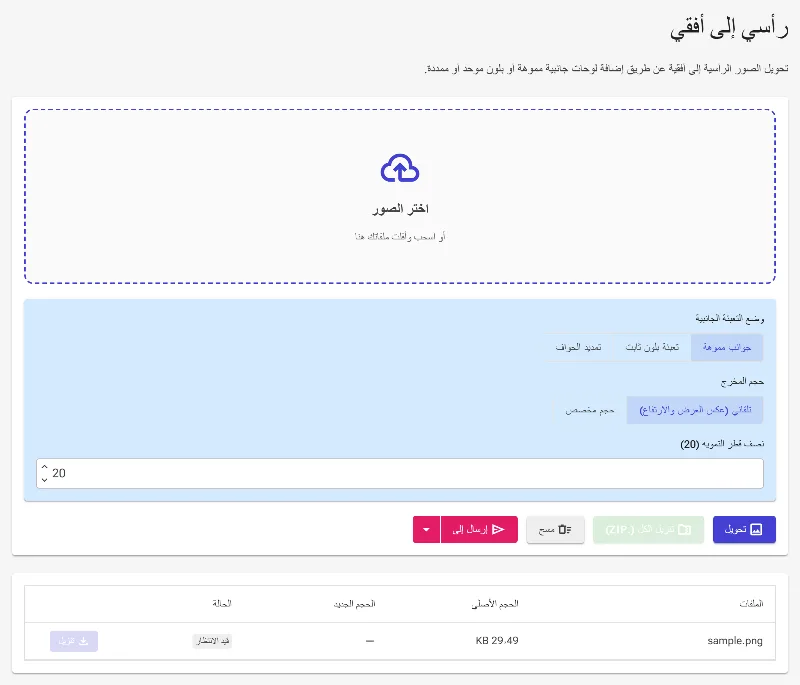The width and height of the screenshot is (800, 685).
Task: Select the تعبئة بلون ثابت solid color mode
Action: tap(652, 347)
